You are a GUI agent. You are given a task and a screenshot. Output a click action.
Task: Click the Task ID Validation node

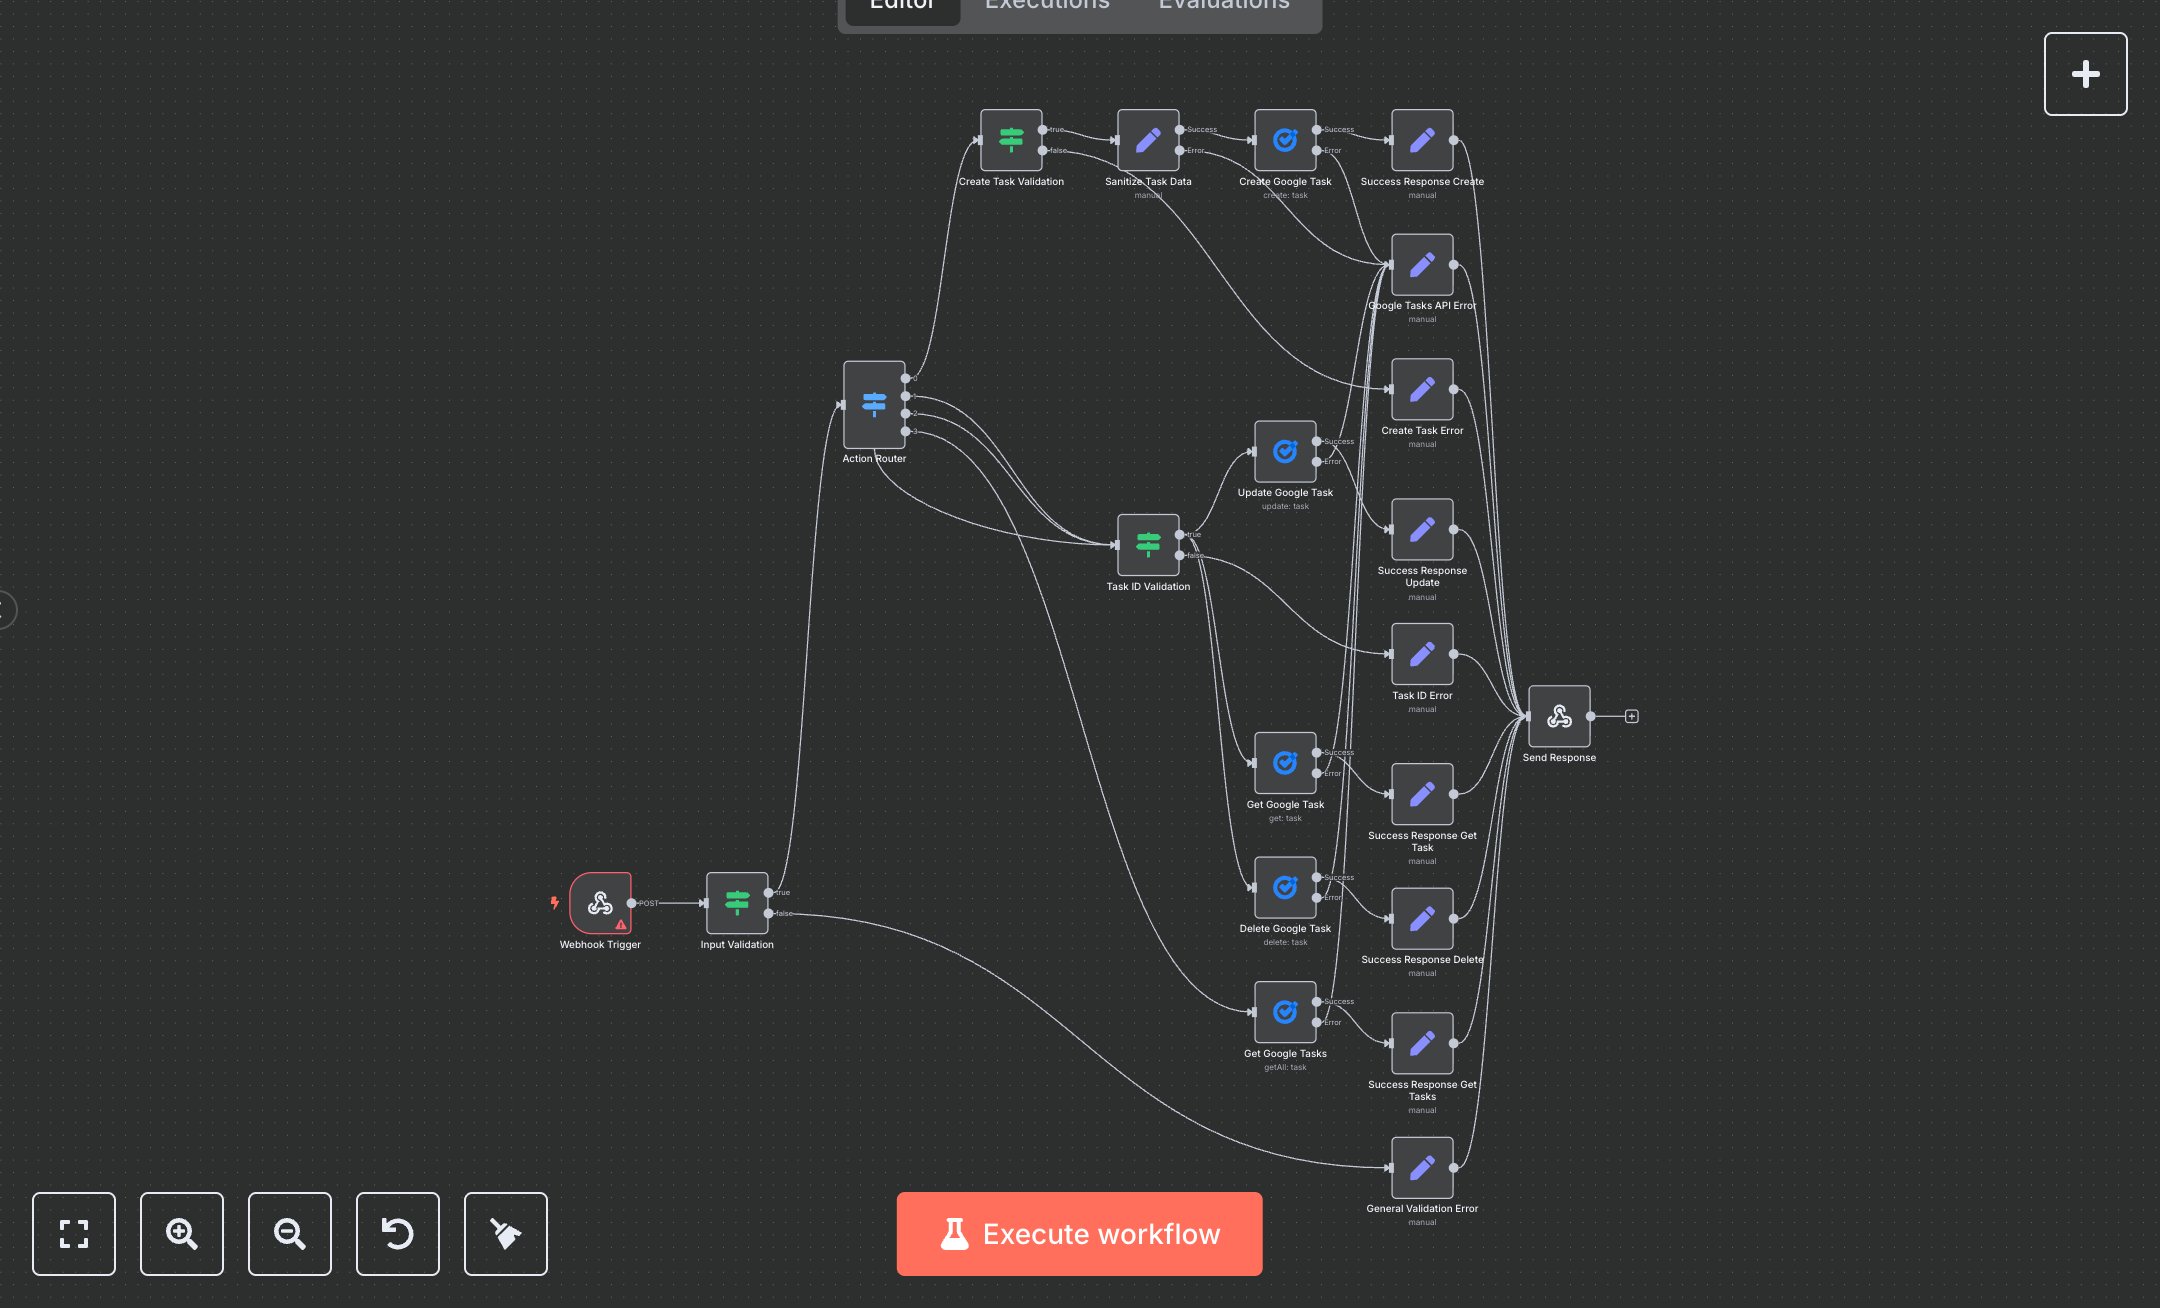point(1148,544)
